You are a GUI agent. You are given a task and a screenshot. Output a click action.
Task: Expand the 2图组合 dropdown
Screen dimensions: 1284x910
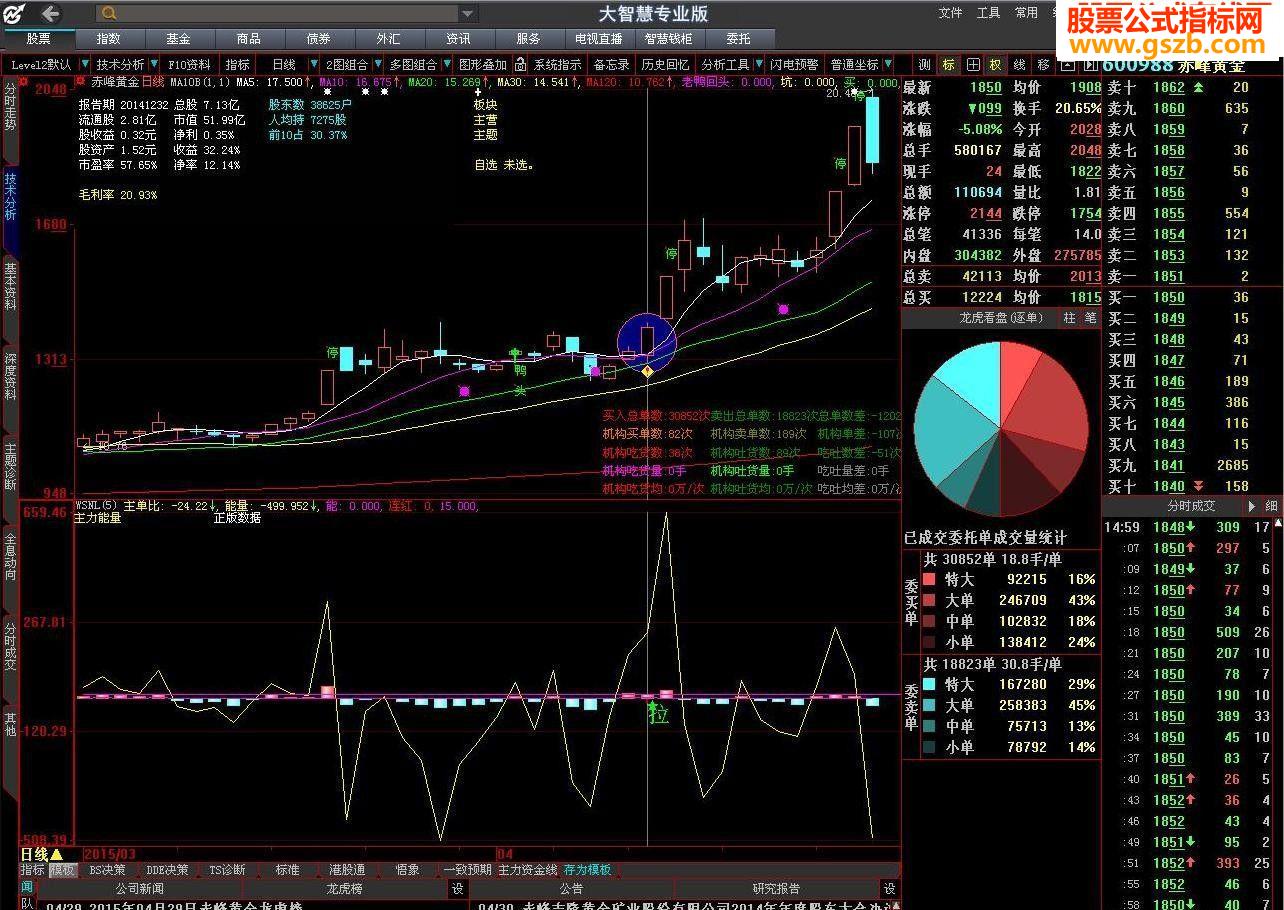click(378, 65)
